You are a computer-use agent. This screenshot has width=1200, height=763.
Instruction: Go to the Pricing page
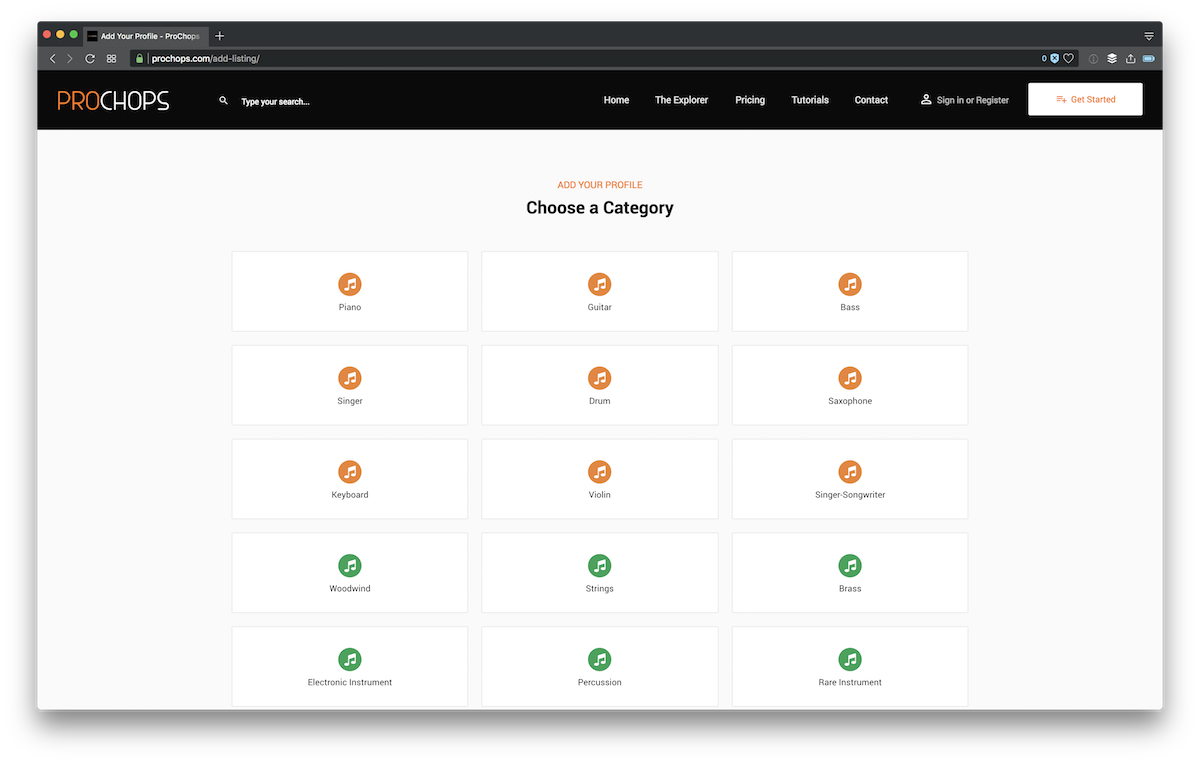point(750,100)
